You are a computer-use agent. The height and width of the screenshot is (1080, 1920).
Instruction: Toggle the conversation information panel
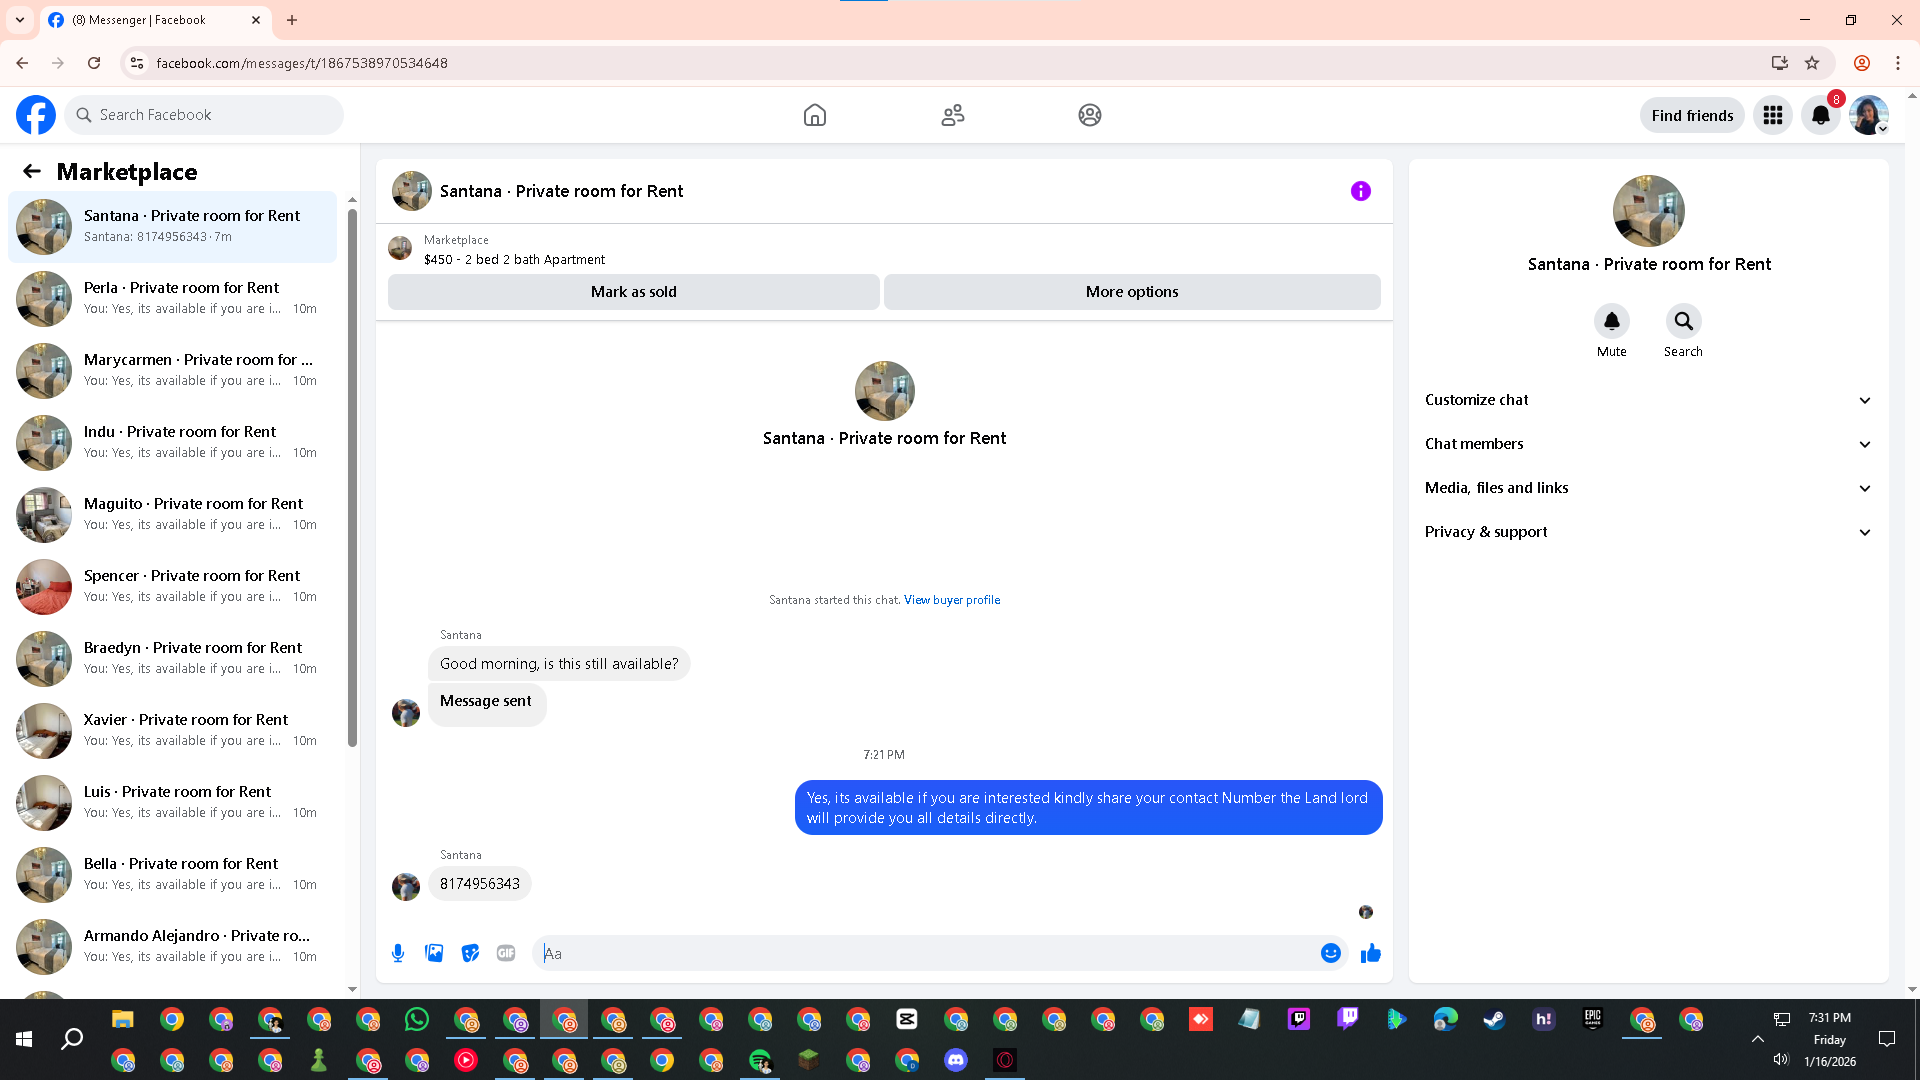point(1360,191)
